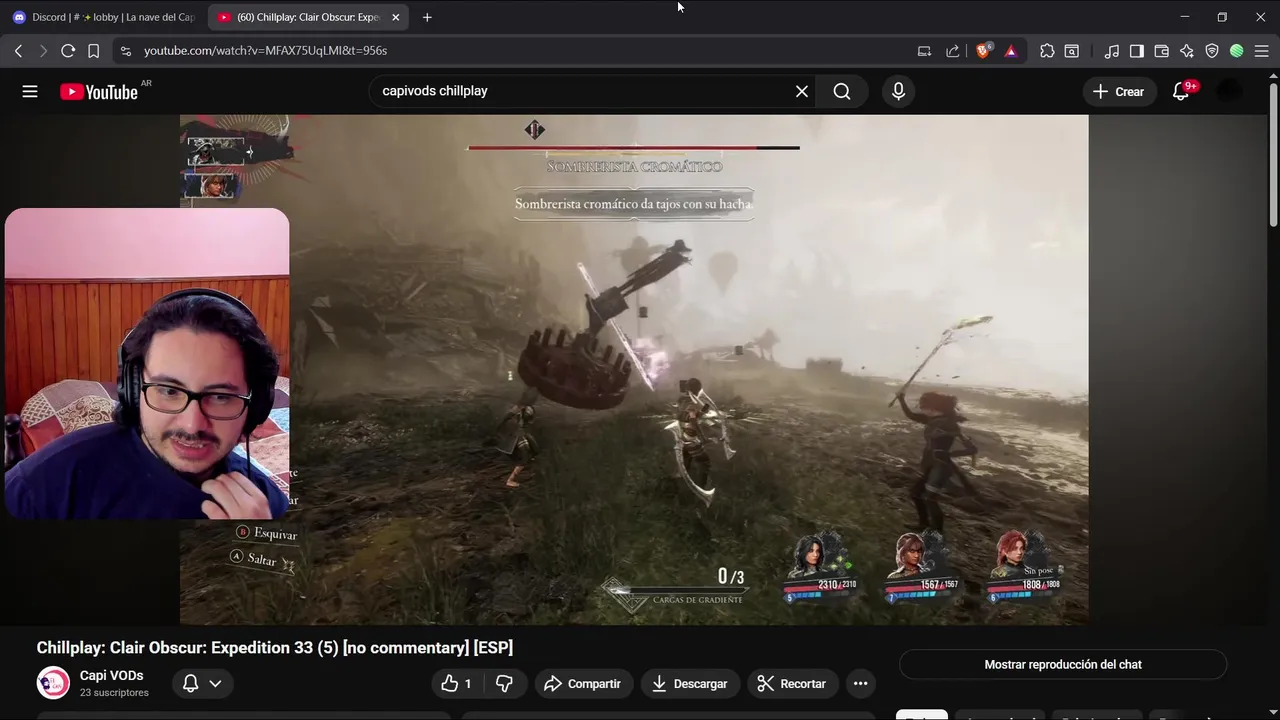Open the Capi VODs channel avatar

pyautogui.click(x=53, y=683)
